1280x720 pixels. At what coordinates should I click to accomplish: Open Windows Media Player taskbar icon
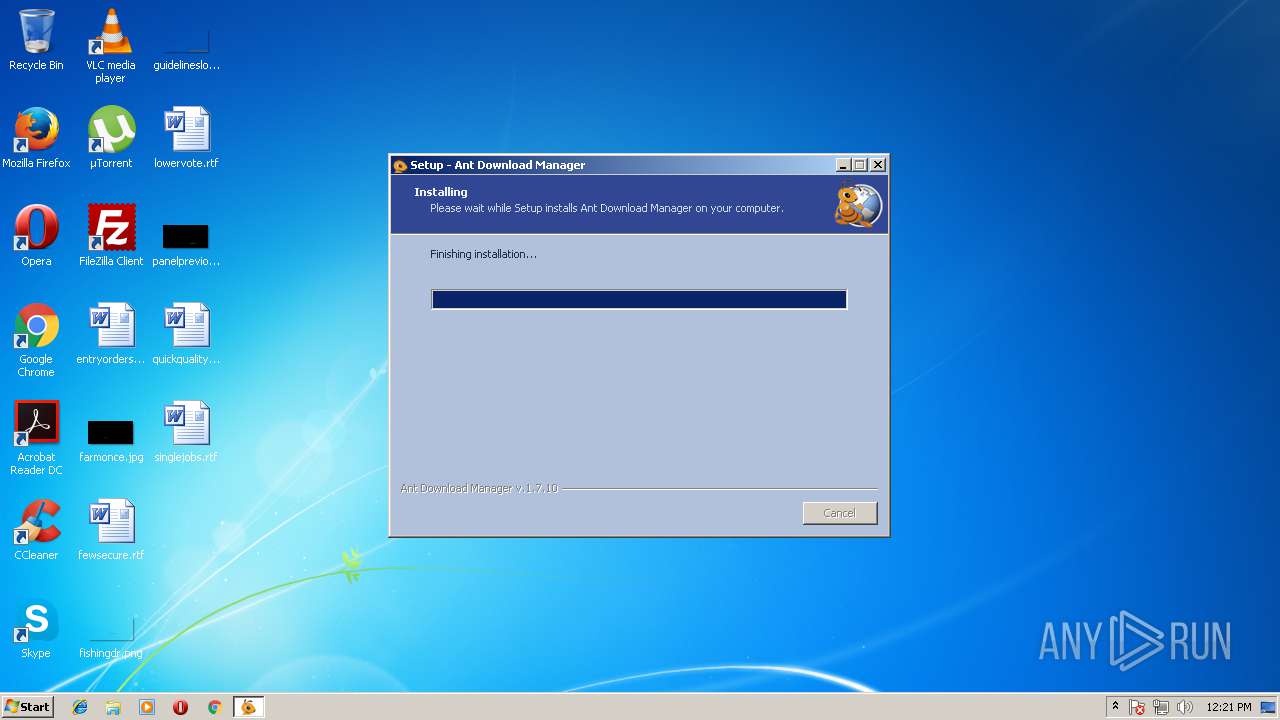[147, 707]
